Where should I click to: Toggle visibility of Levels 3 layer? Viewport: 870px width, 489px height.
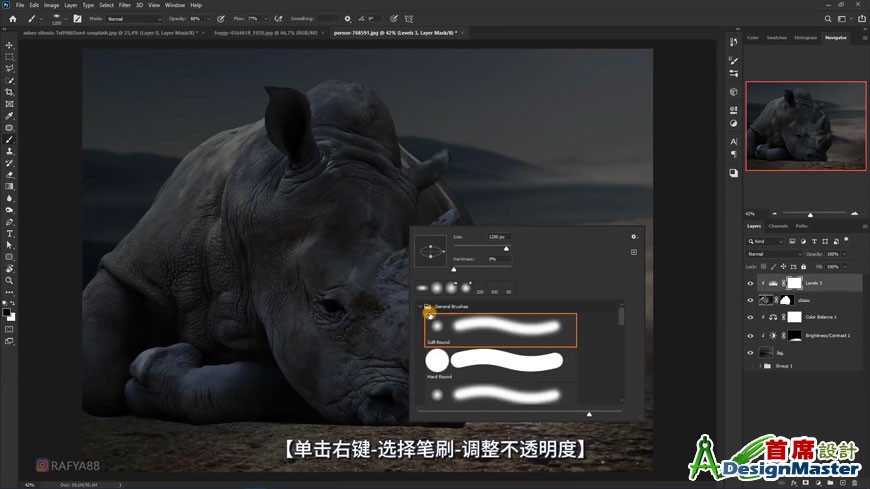click(x=750, y=283)
